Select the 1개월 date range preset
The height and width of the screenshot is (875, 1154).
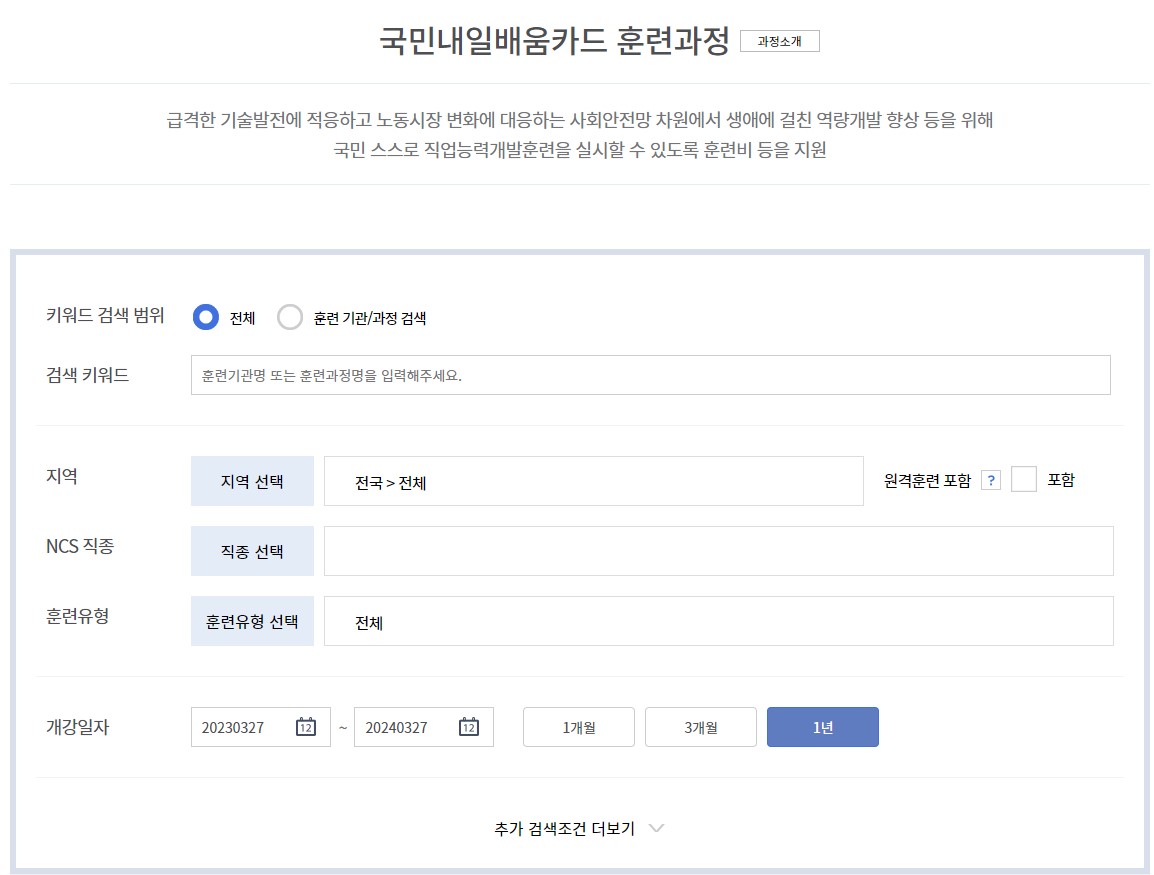tap(578, 727)
